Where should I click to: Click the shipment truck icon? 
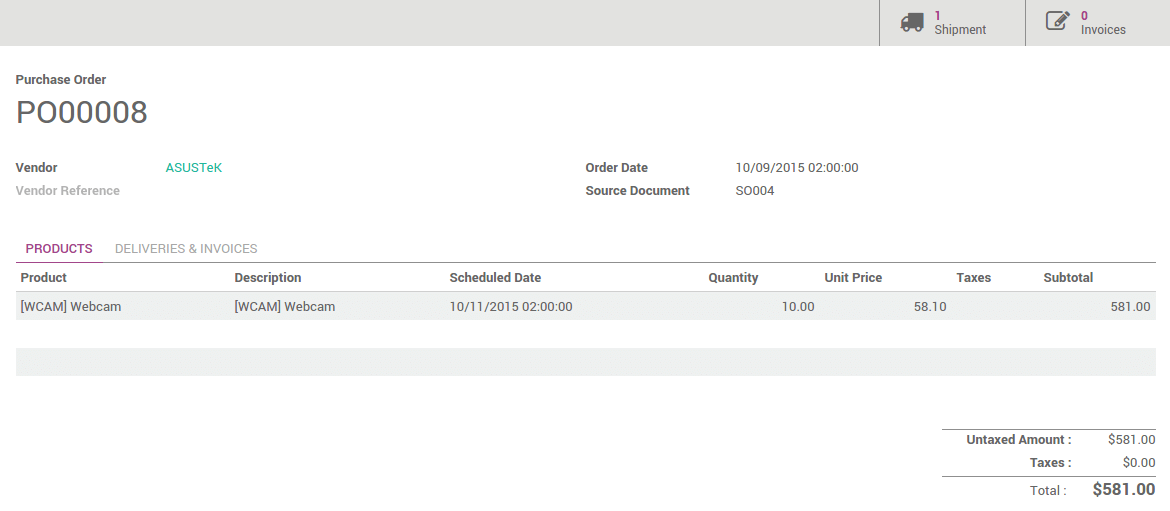(x=911, y=22)
